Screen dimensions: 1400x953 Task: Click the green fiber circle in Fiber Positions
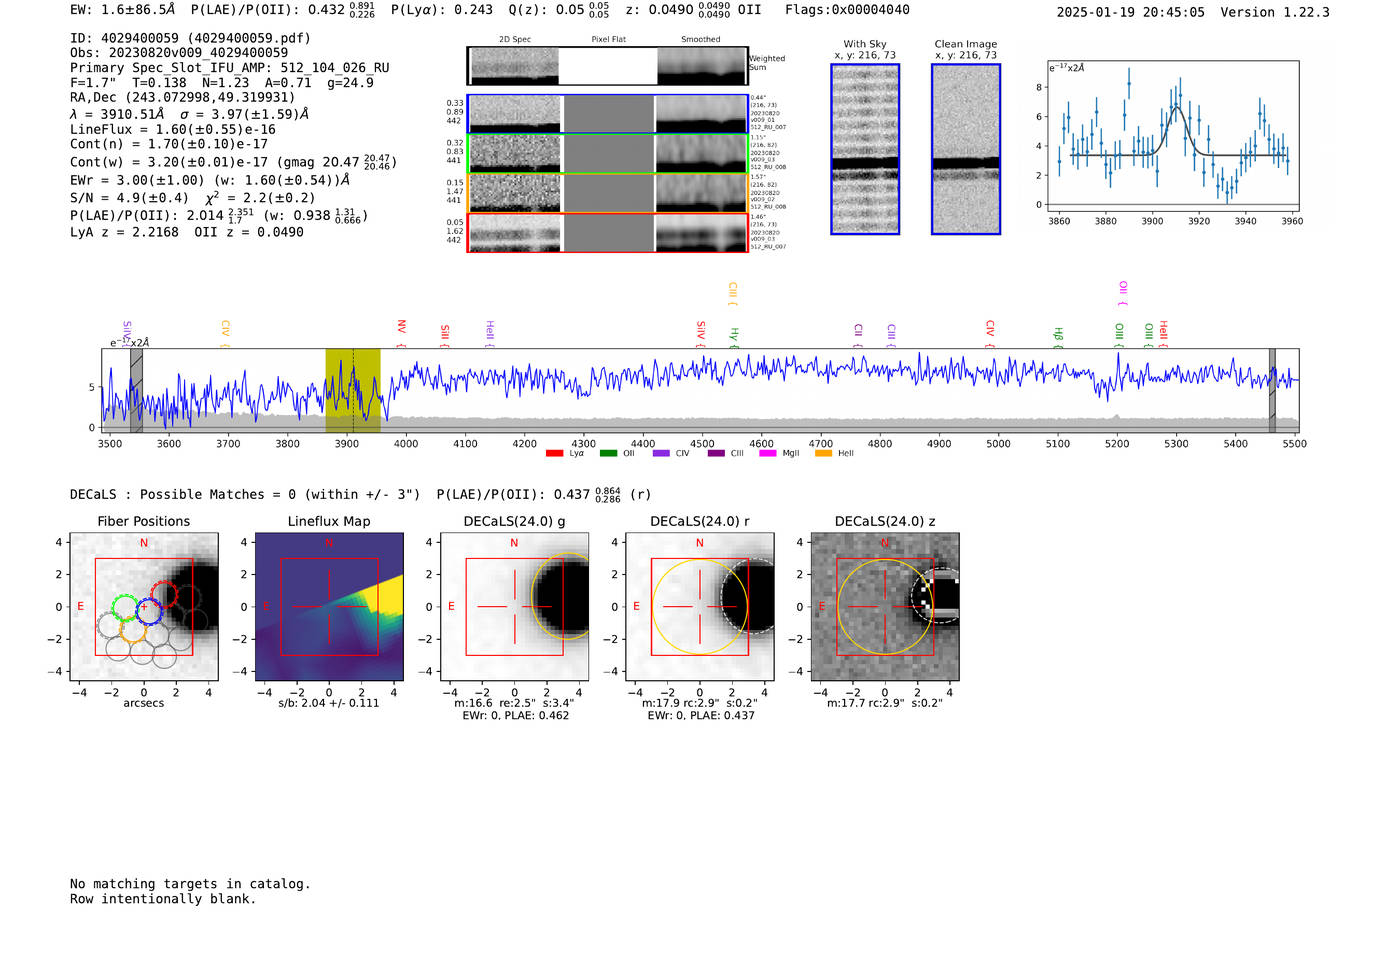coord(124,608)
